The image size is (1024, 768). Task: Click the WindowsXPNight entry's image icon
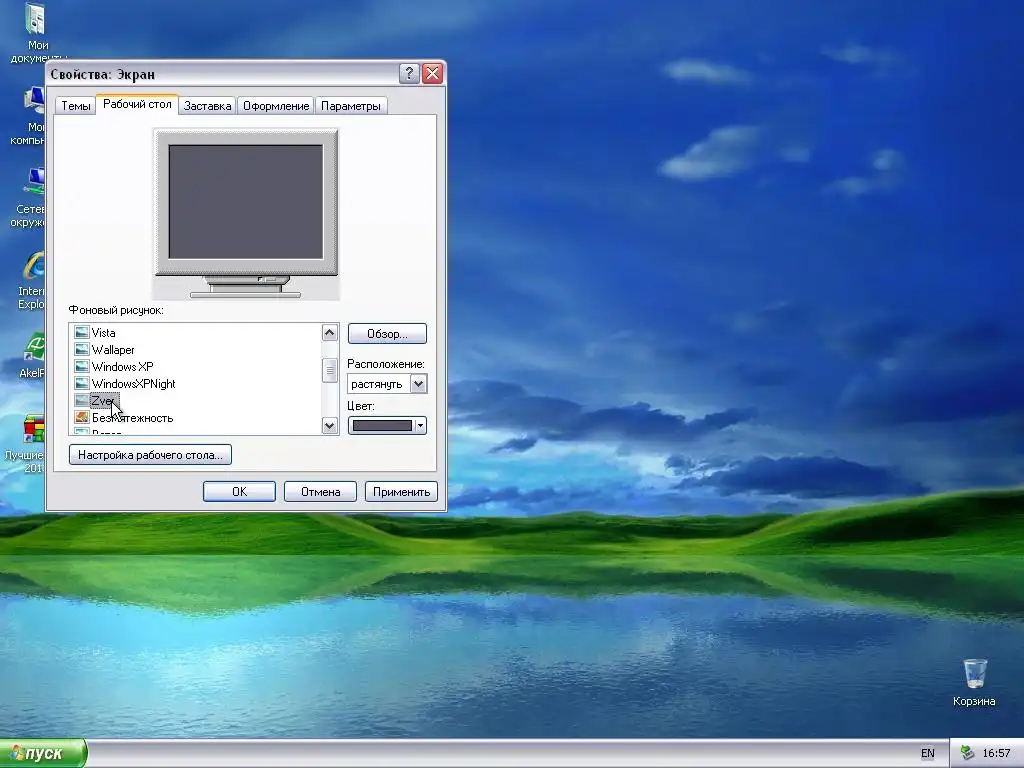[x=82, y=383]
